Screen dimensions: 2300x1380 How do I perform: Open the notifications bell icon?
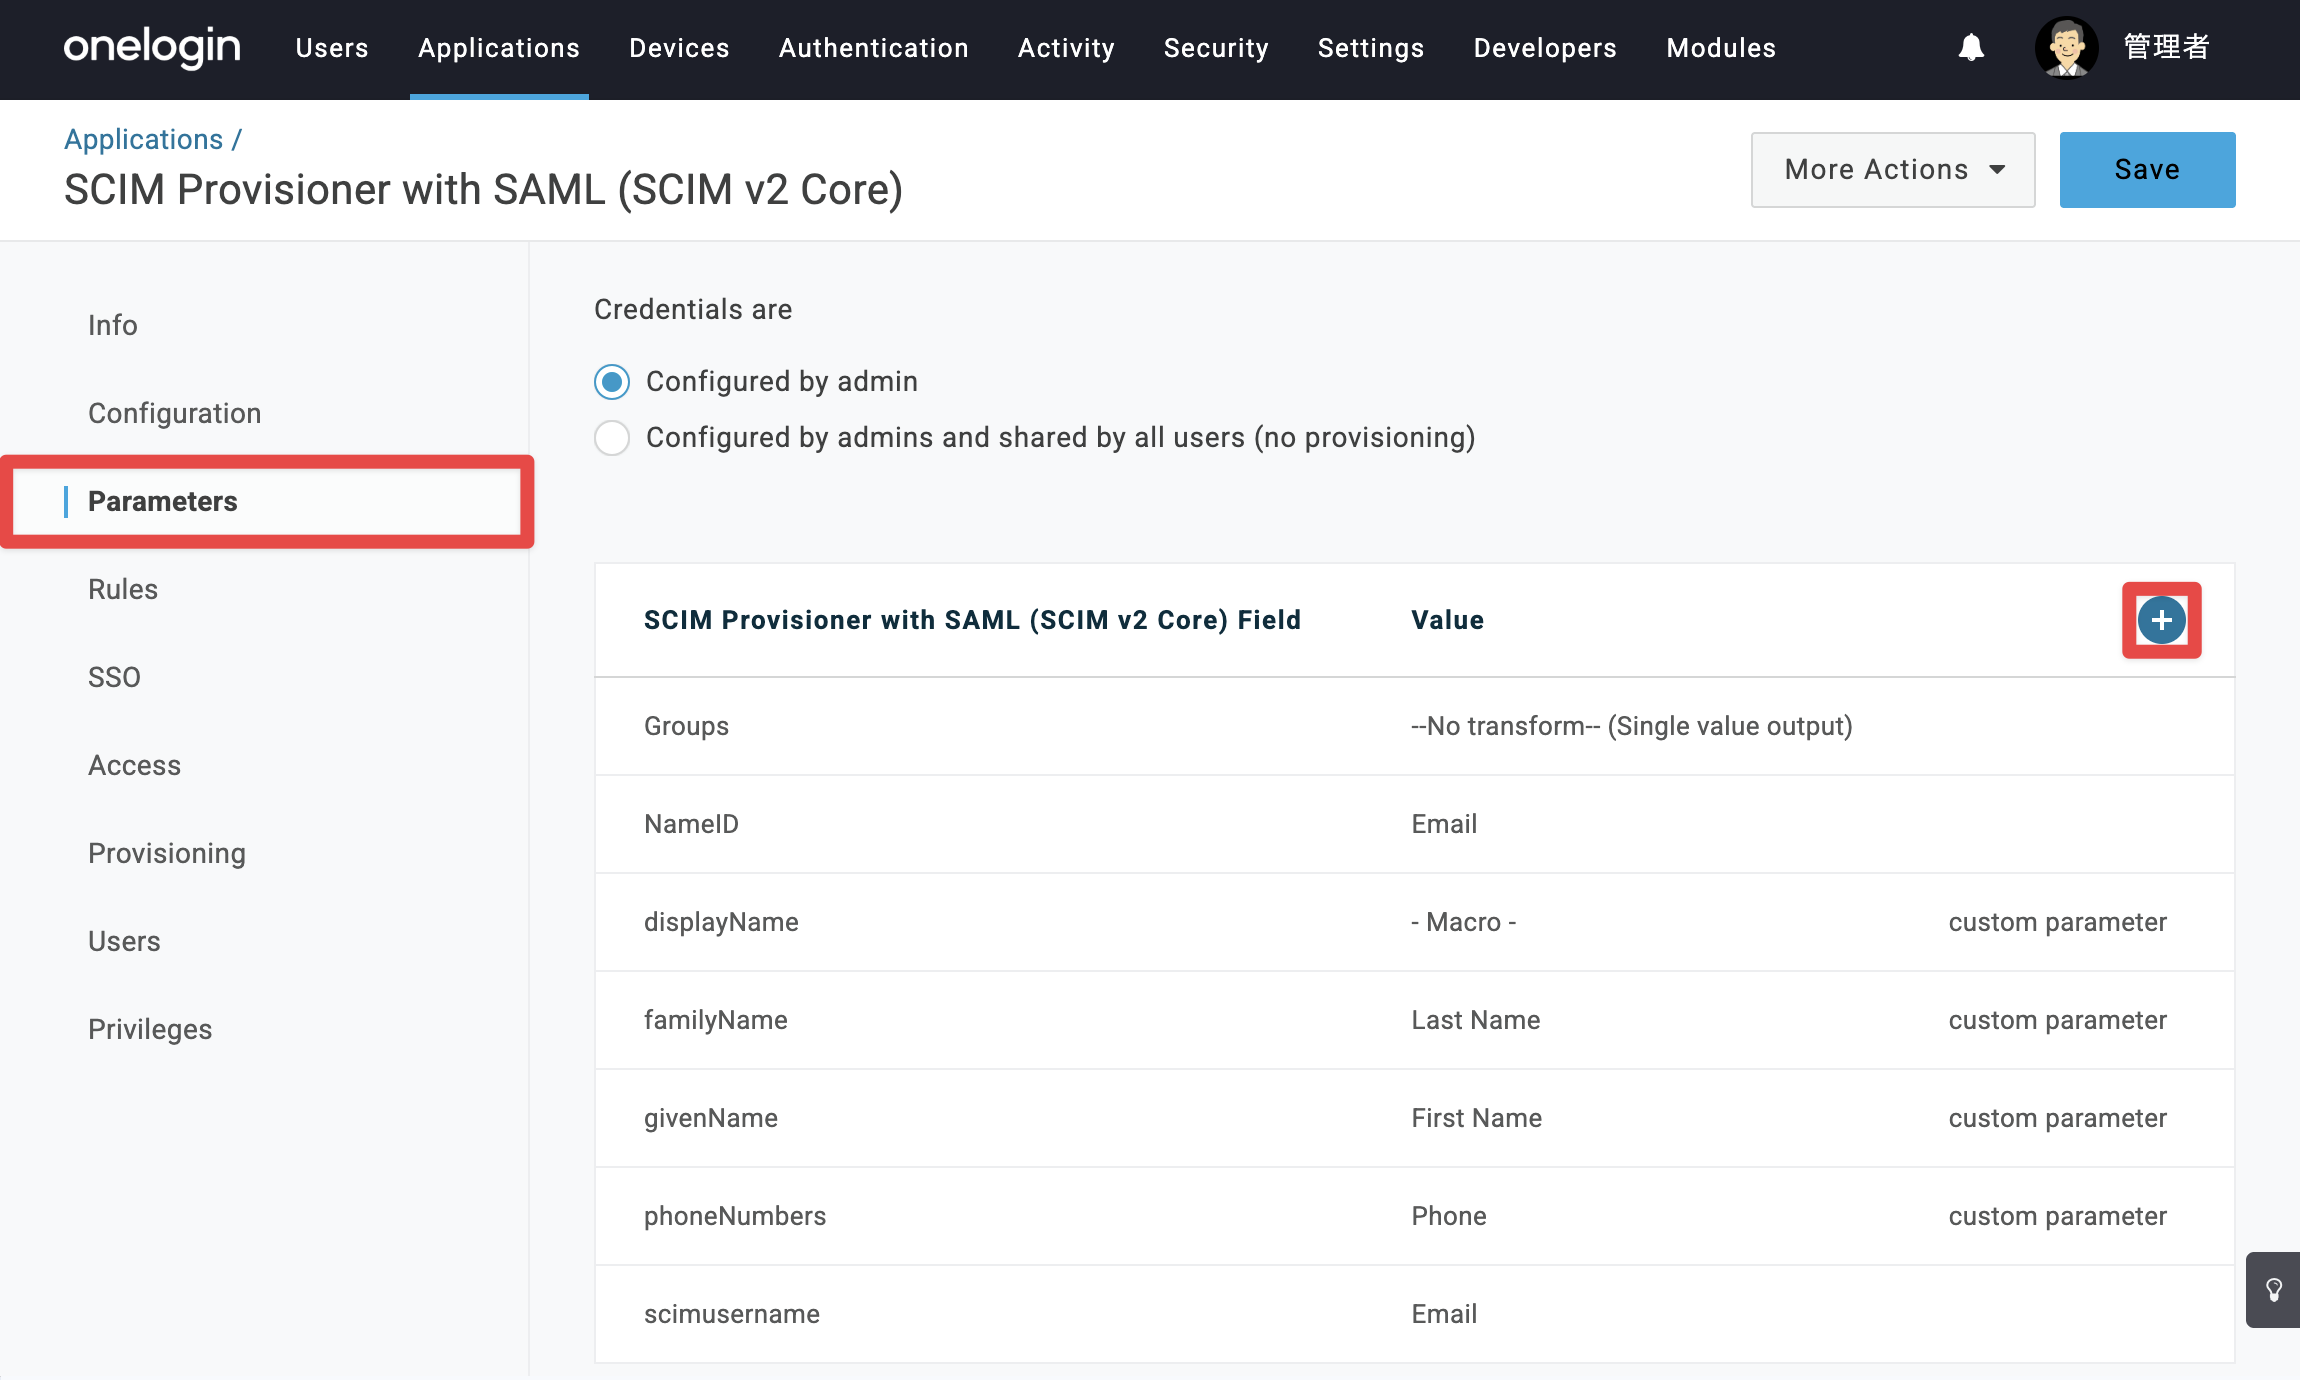pyautogui.click(x=1971, y=47)
